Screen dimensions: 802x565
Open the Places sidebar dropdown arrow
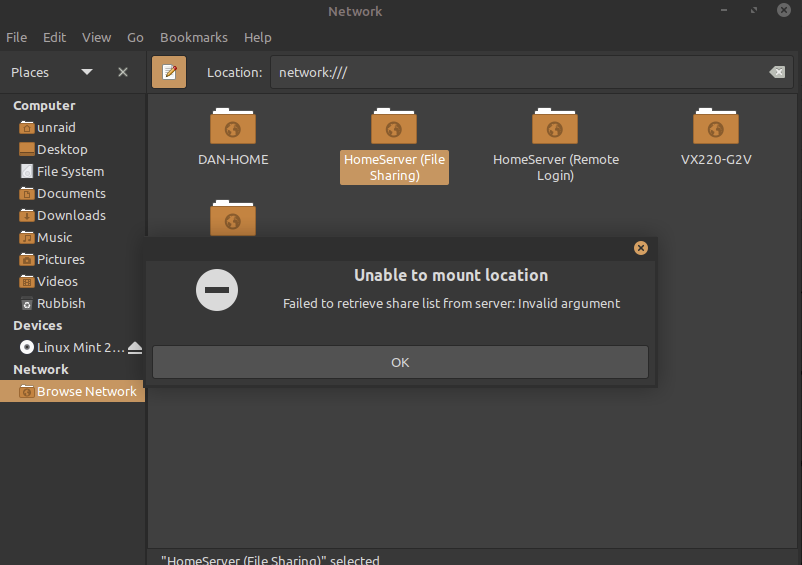coord(87,72)
